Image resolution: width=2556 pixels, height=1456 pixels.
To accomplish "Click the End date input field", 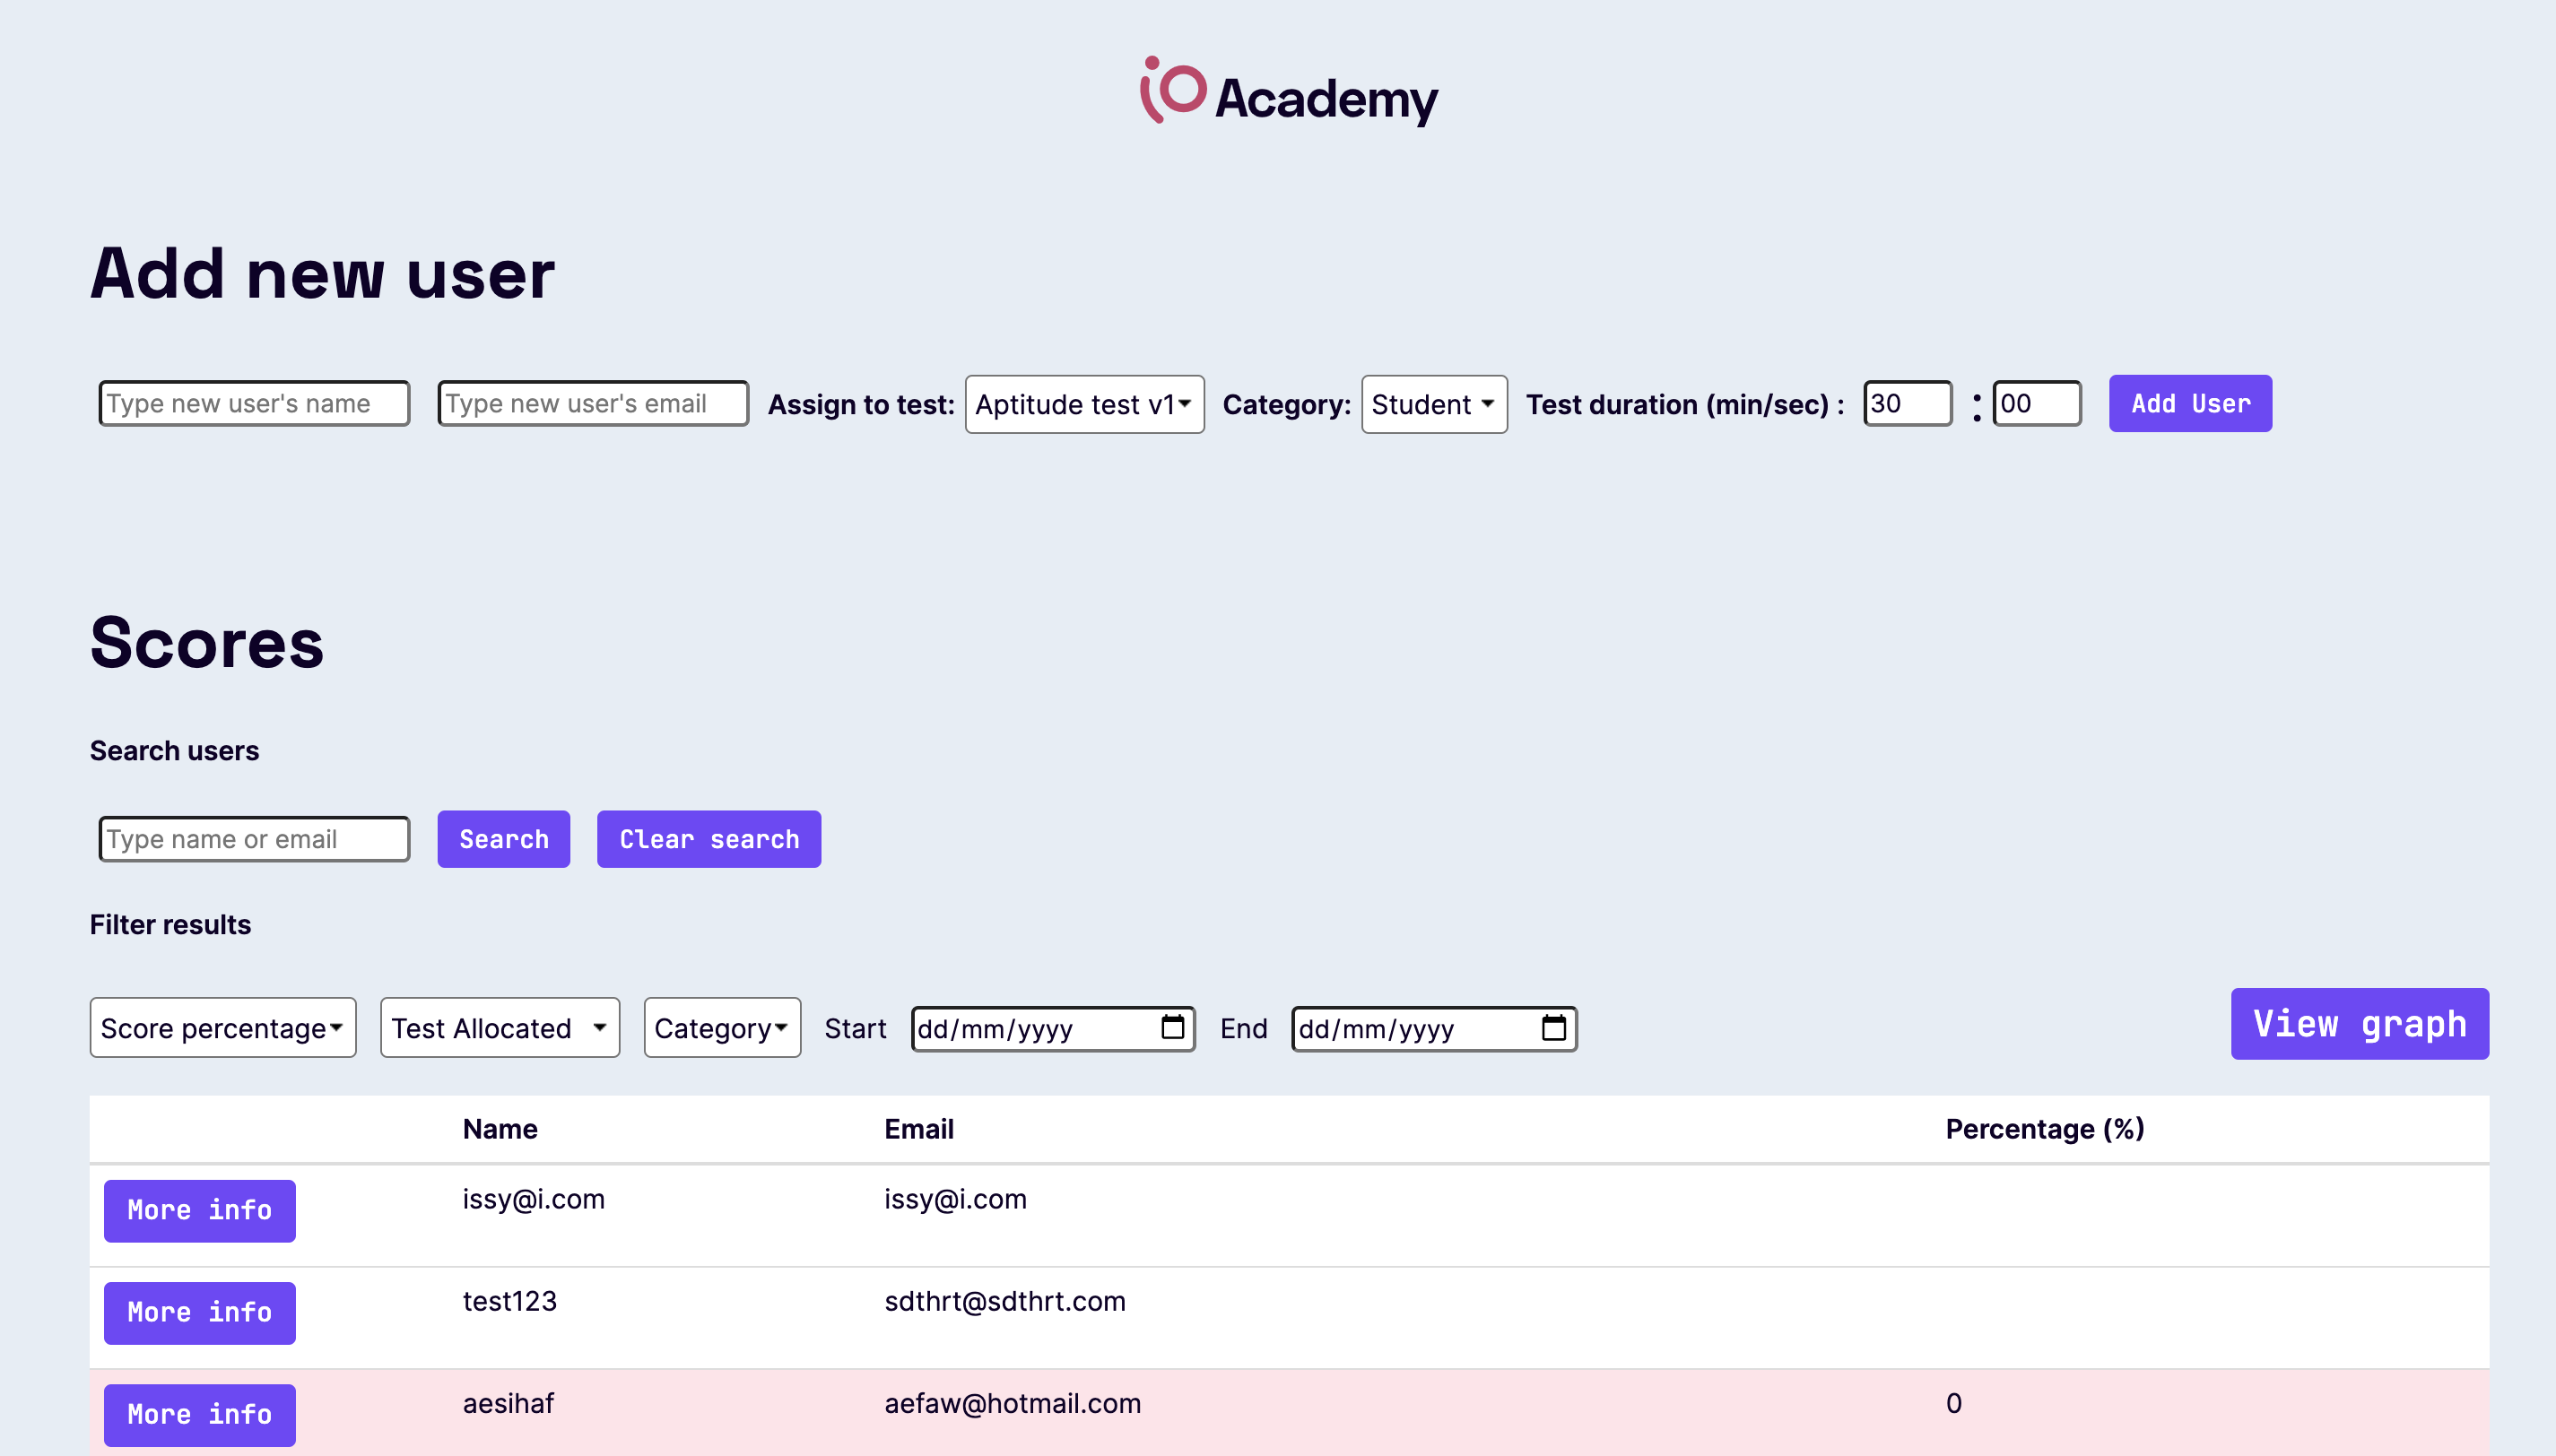I will pyautogui.click(x=1434, y=1029).
